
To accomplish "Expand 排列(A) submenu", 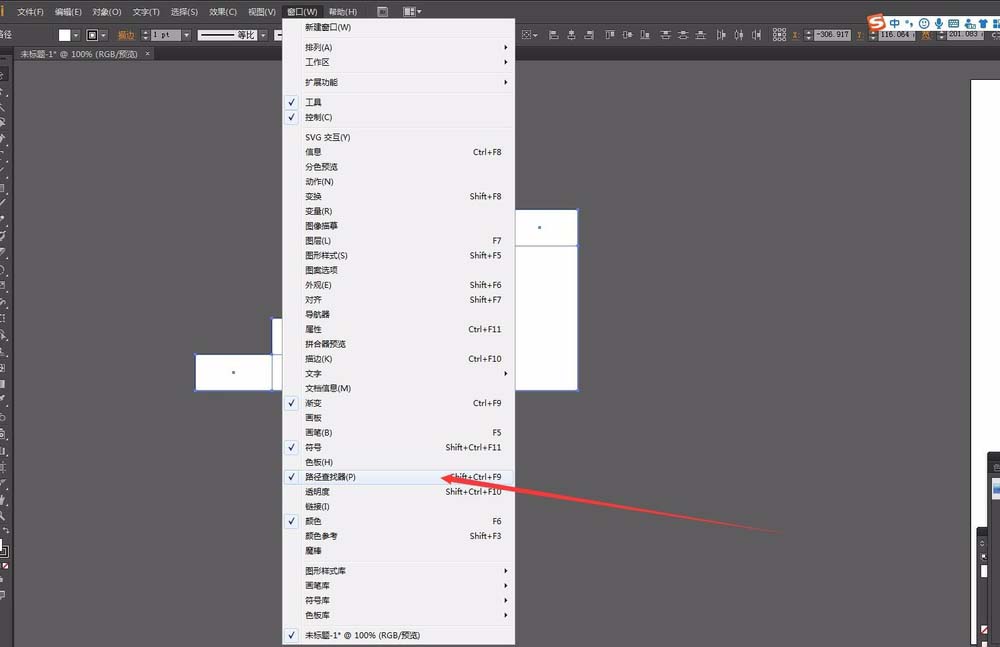I will [x=399, y=47].
